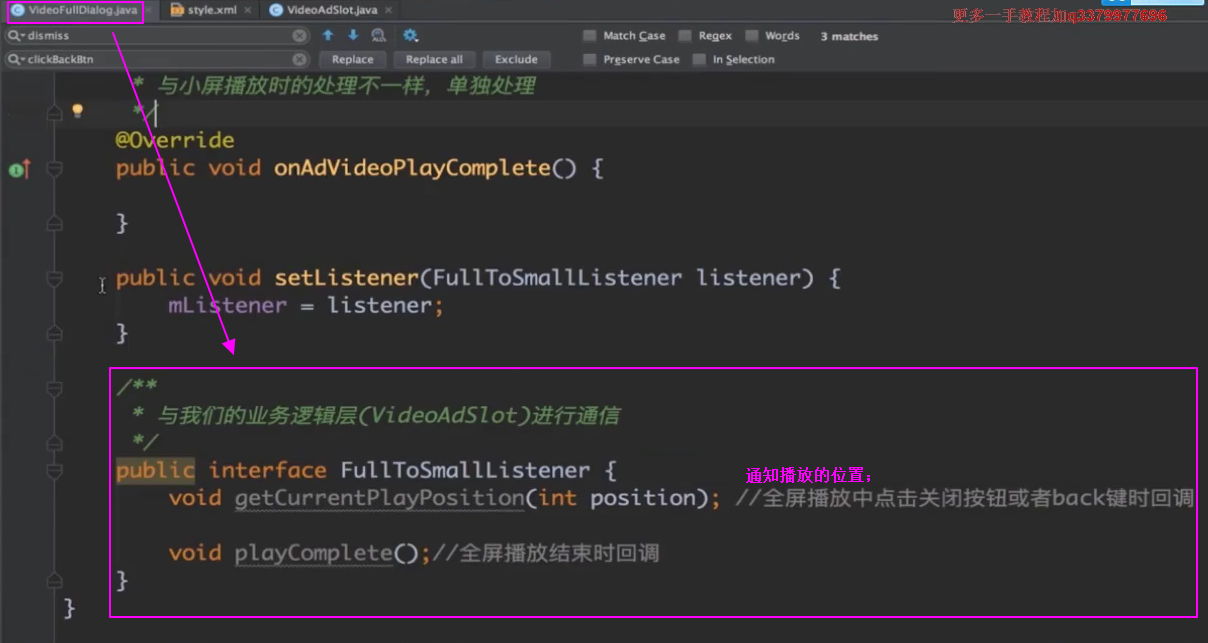Click into the 'clickBackBtn' replace input field
Viewport: 1208px width, 643px height.
pyautogui.click(x=150, y=60)
